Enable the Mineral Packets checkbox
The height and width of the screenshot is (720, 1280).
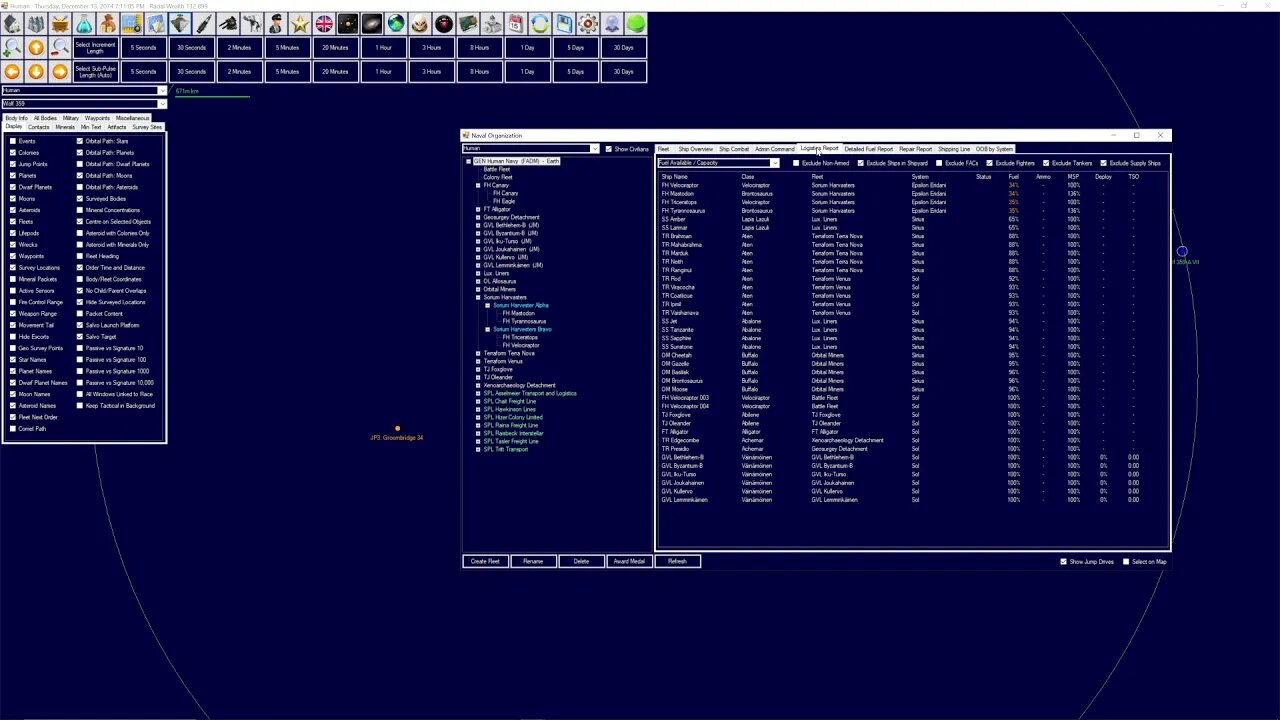tap(13, 279)
